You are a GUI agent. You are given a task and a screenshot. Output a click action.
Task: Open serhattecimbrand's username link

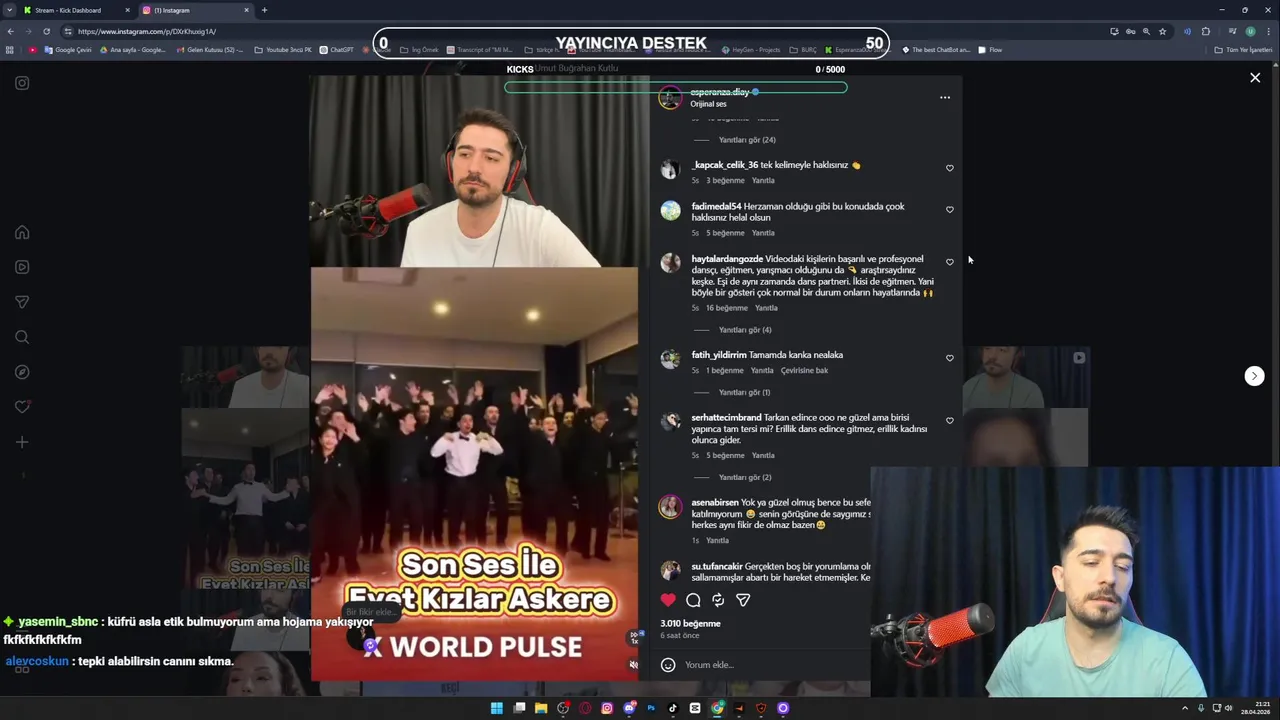click(726, 417)
